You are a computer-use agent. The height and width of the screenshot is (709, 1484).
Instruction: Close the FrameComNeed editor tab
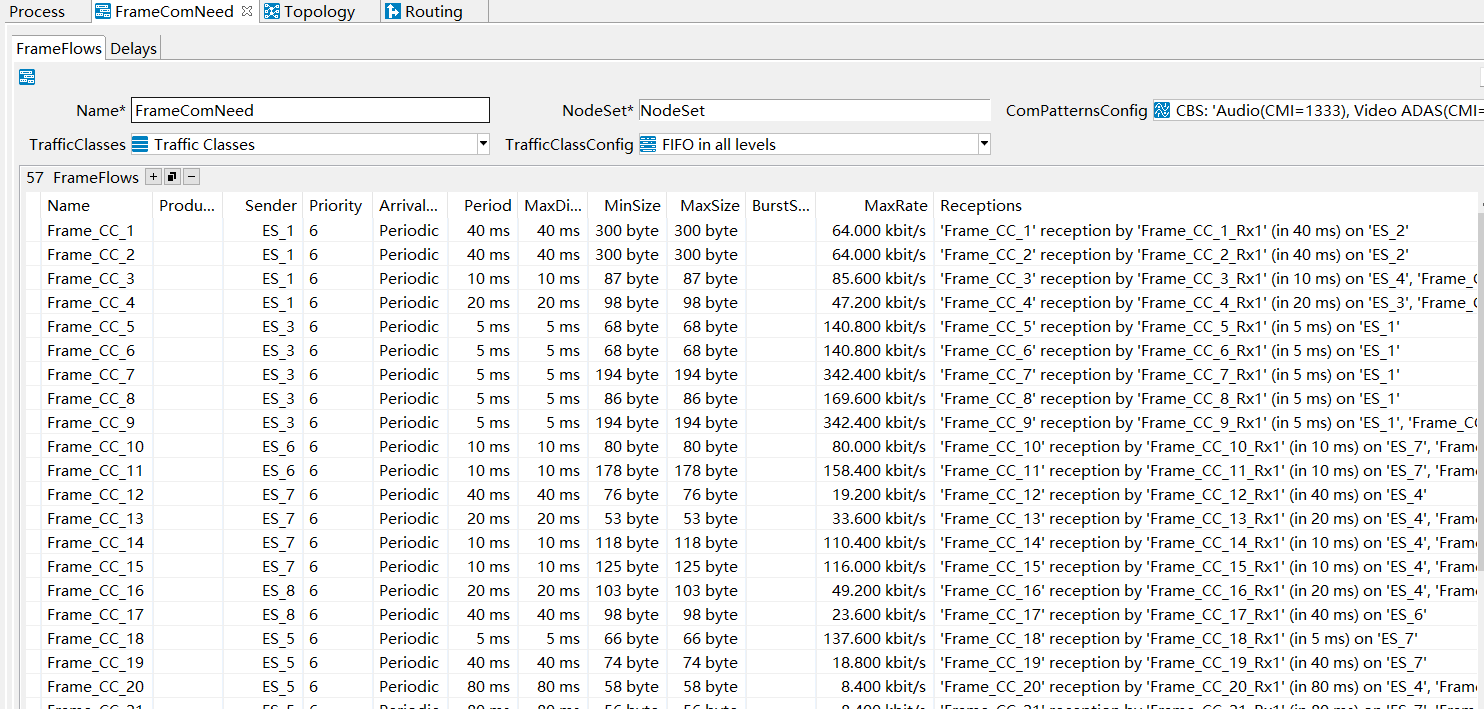pos(247,12)
